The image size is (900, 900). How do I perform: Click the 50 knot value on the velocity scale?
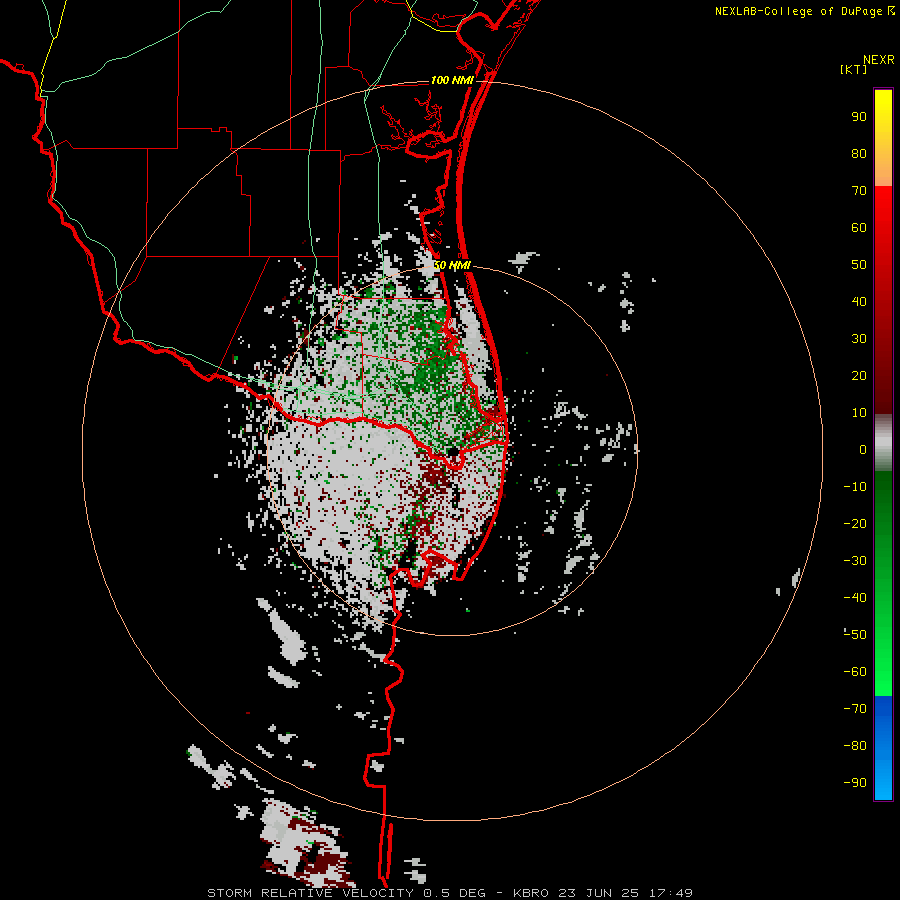tap(859, 265)
